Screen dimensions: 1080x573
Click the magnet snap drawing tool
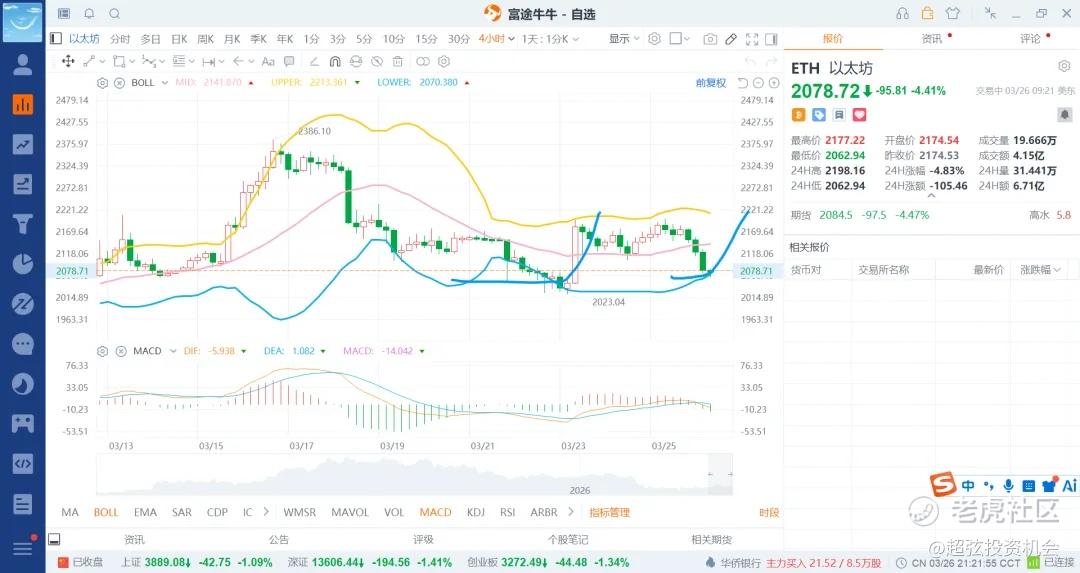(x=335, y=61)
